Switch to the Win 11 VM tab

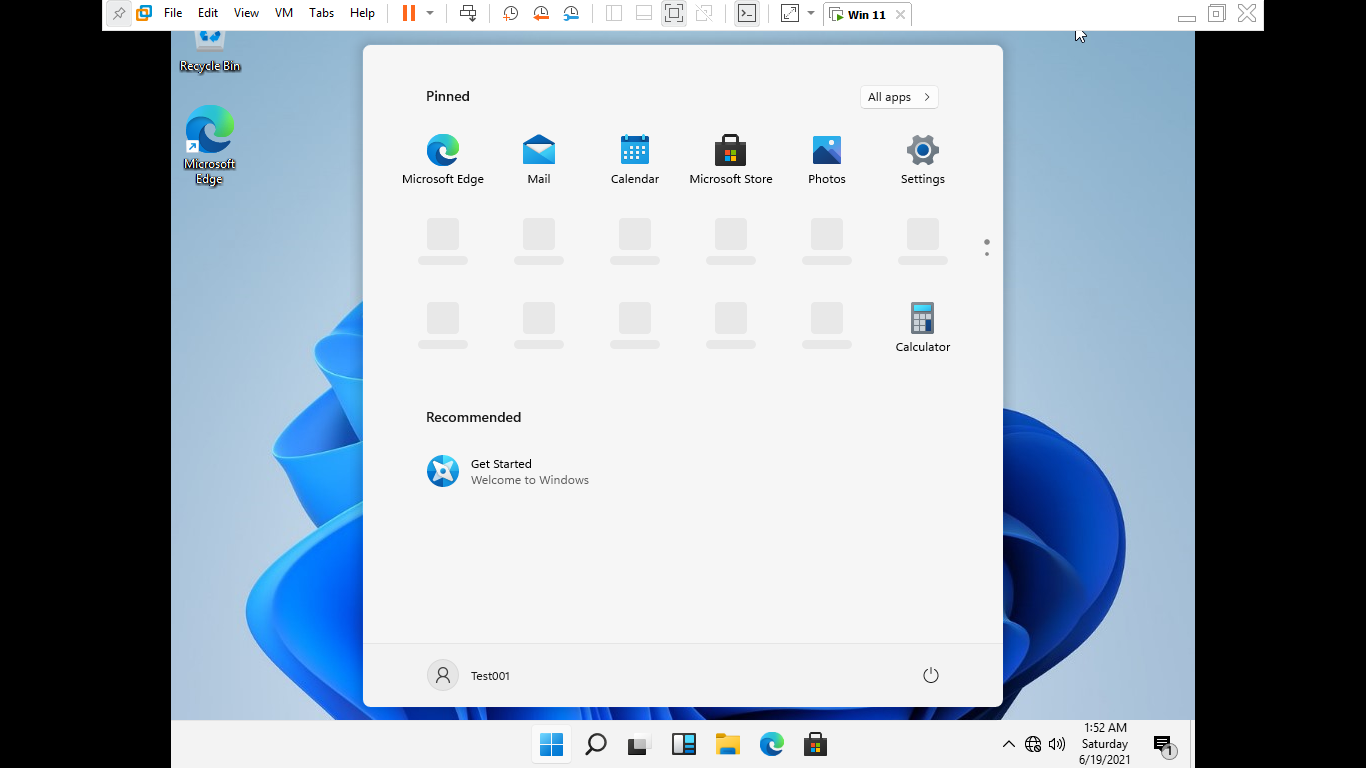(867, 15)
